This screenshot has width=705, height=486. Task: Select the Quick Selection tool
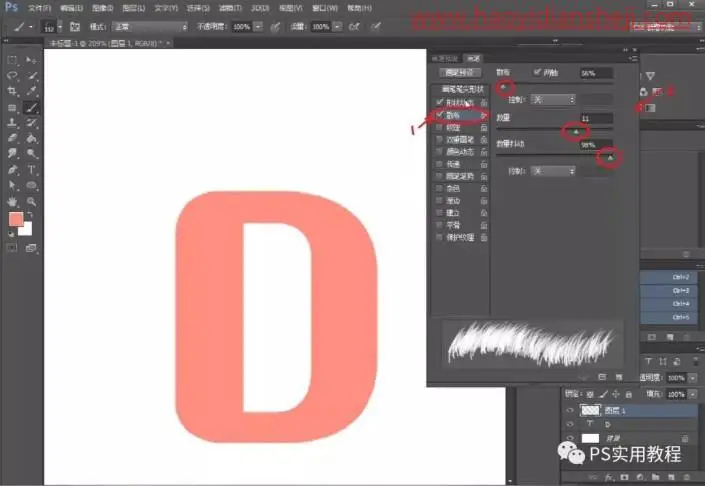click(31, 76)
